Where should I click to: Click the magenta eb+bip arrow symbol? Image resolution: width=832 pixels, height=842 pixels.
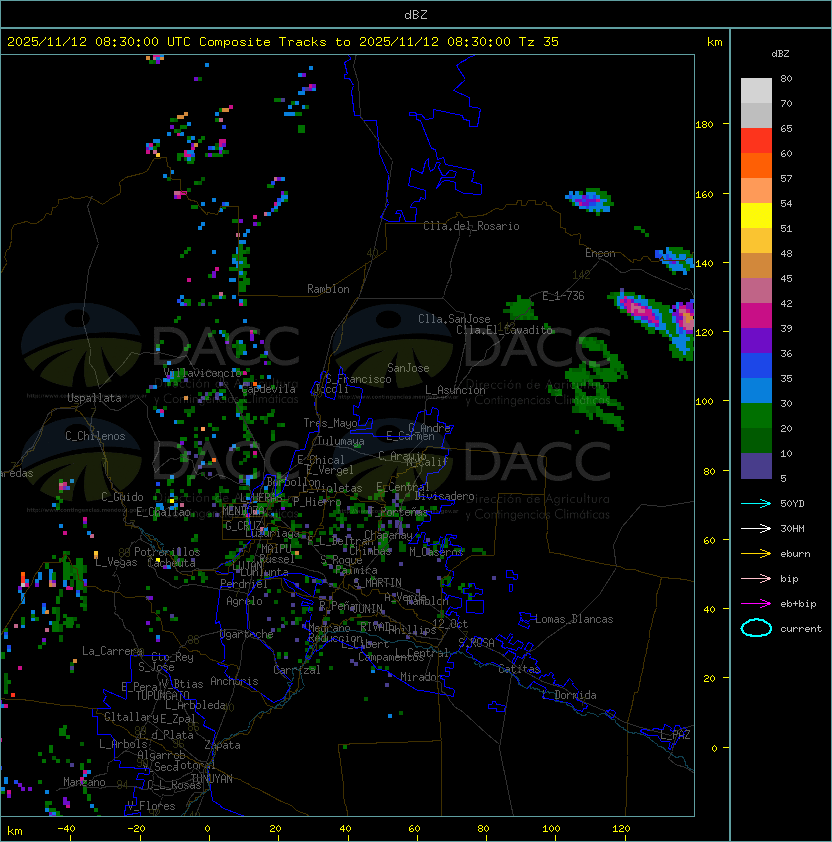(x=756, y=604)
